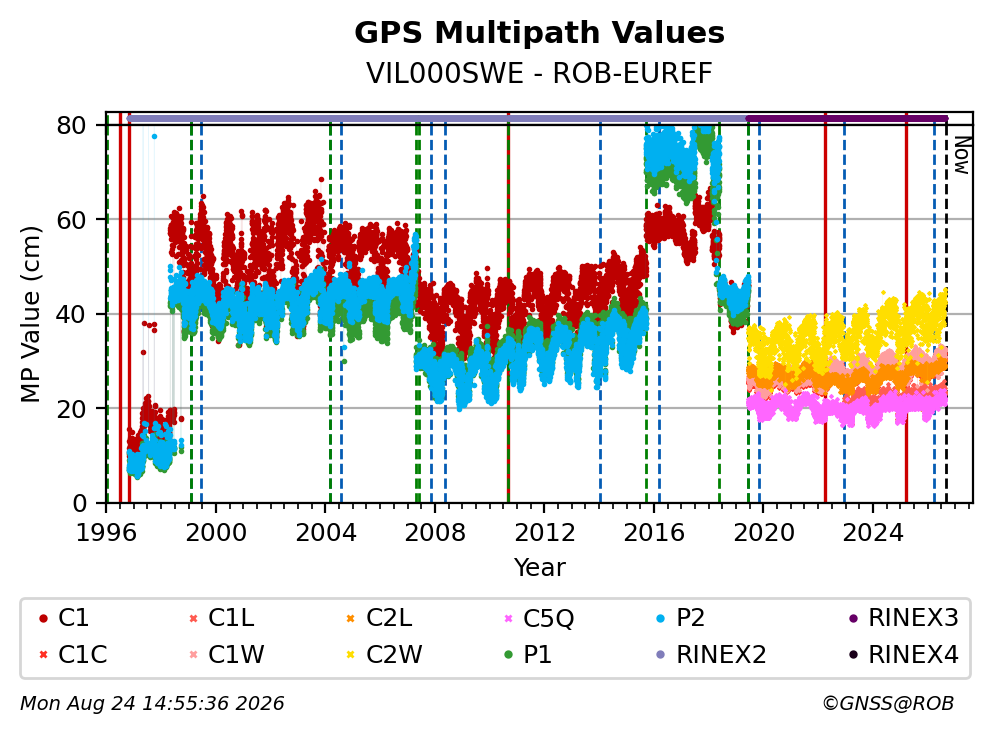Select the C1L legend marker
The height and width of the screenshot is (734, 992).
pyautogui.click(x=194, y=619)
